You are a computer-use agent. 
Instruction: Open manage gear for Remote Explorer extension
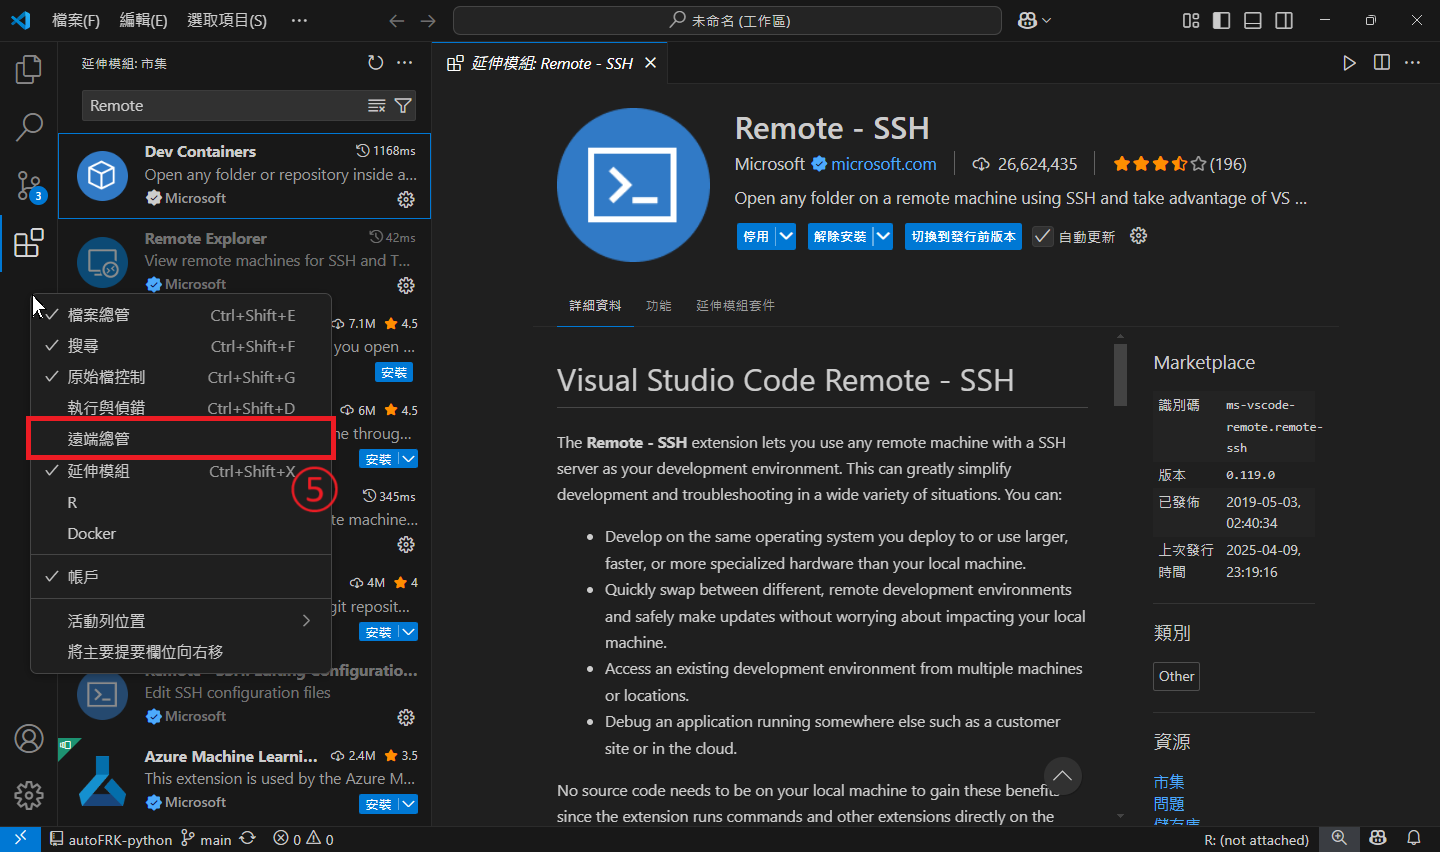click(x=406, y=285)
